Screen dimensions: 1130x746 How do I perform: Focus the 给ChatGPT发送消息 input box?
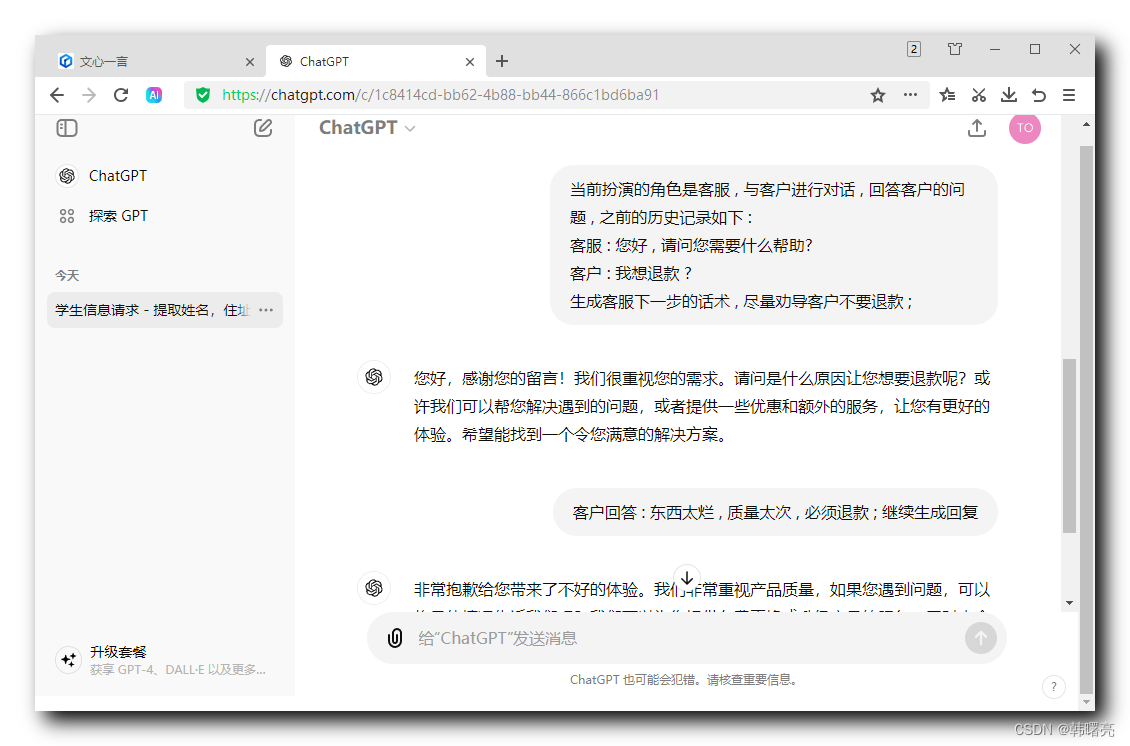[685, 639]
